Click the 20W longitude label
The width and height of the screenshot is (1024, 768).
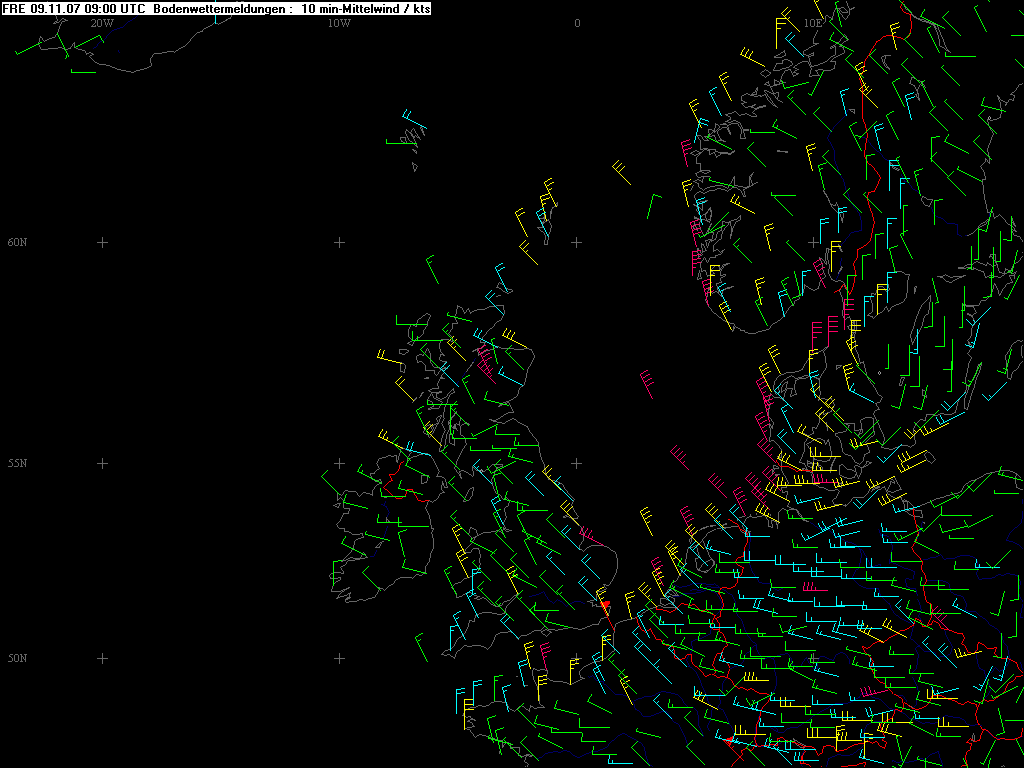click(x=102, y=23)
